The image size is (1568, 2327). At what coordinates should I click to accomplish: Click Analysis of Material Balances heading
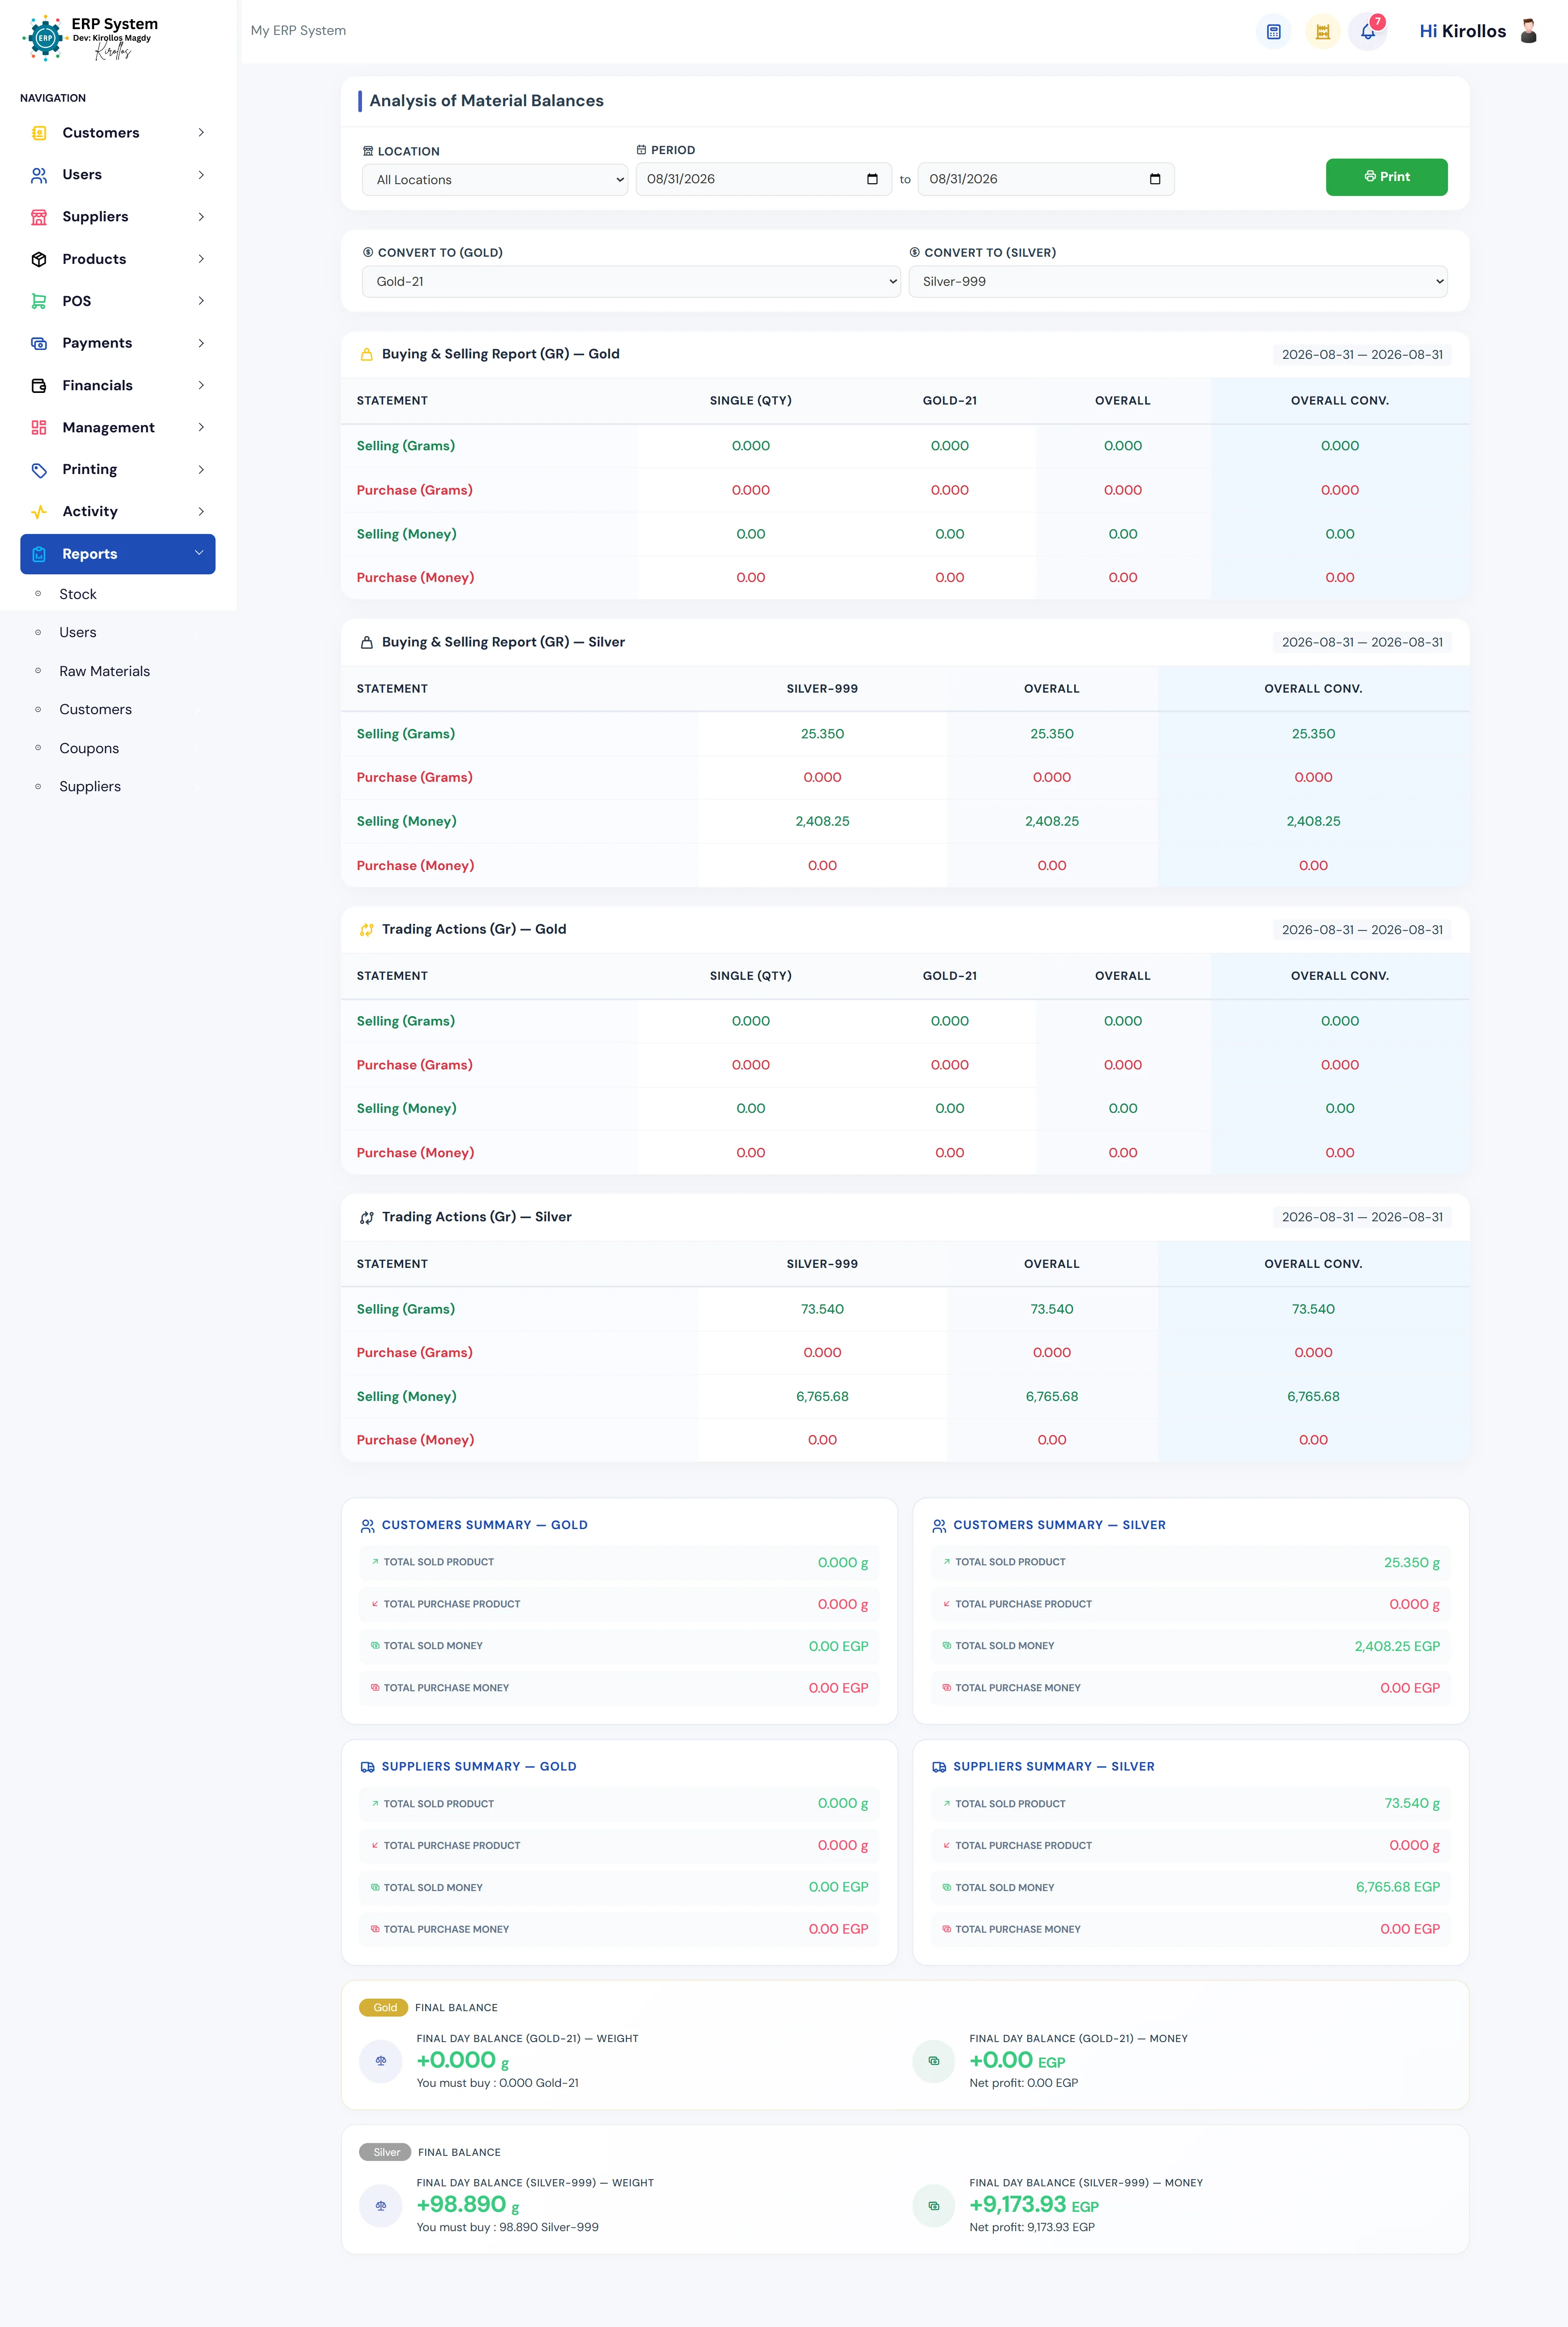point(486,101)
